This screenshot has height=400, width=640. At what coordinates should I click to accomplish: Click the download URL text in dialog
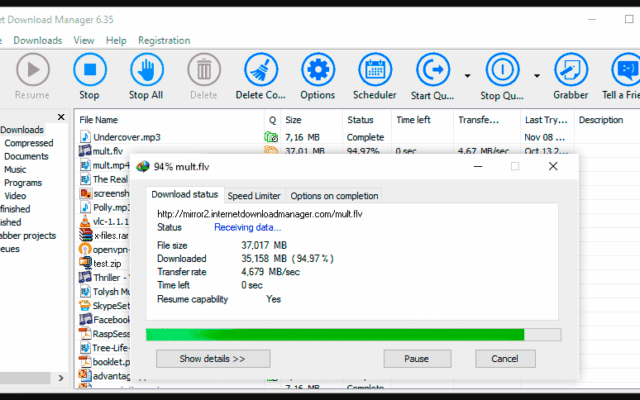(260, 214)
